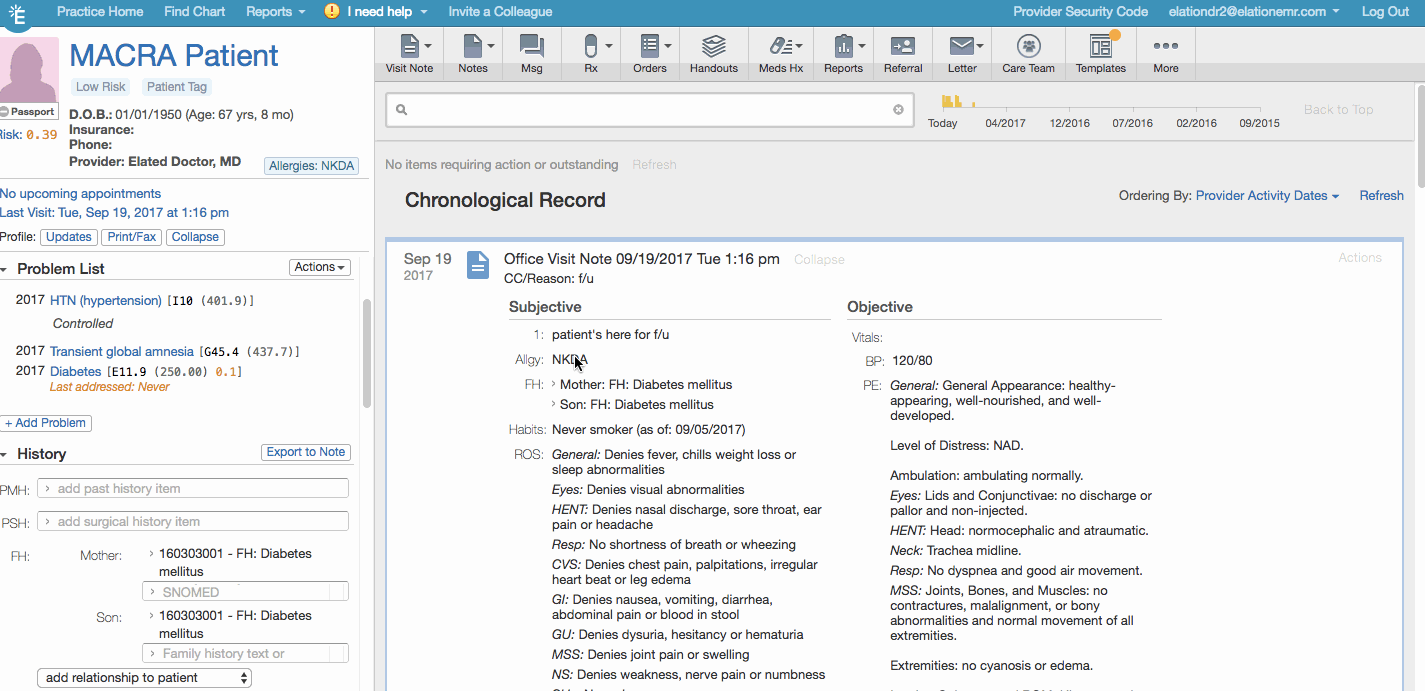The height and width of the screenshot is (691, 1425).
Task: Collapse the History section
Action: tap(4, 454)
